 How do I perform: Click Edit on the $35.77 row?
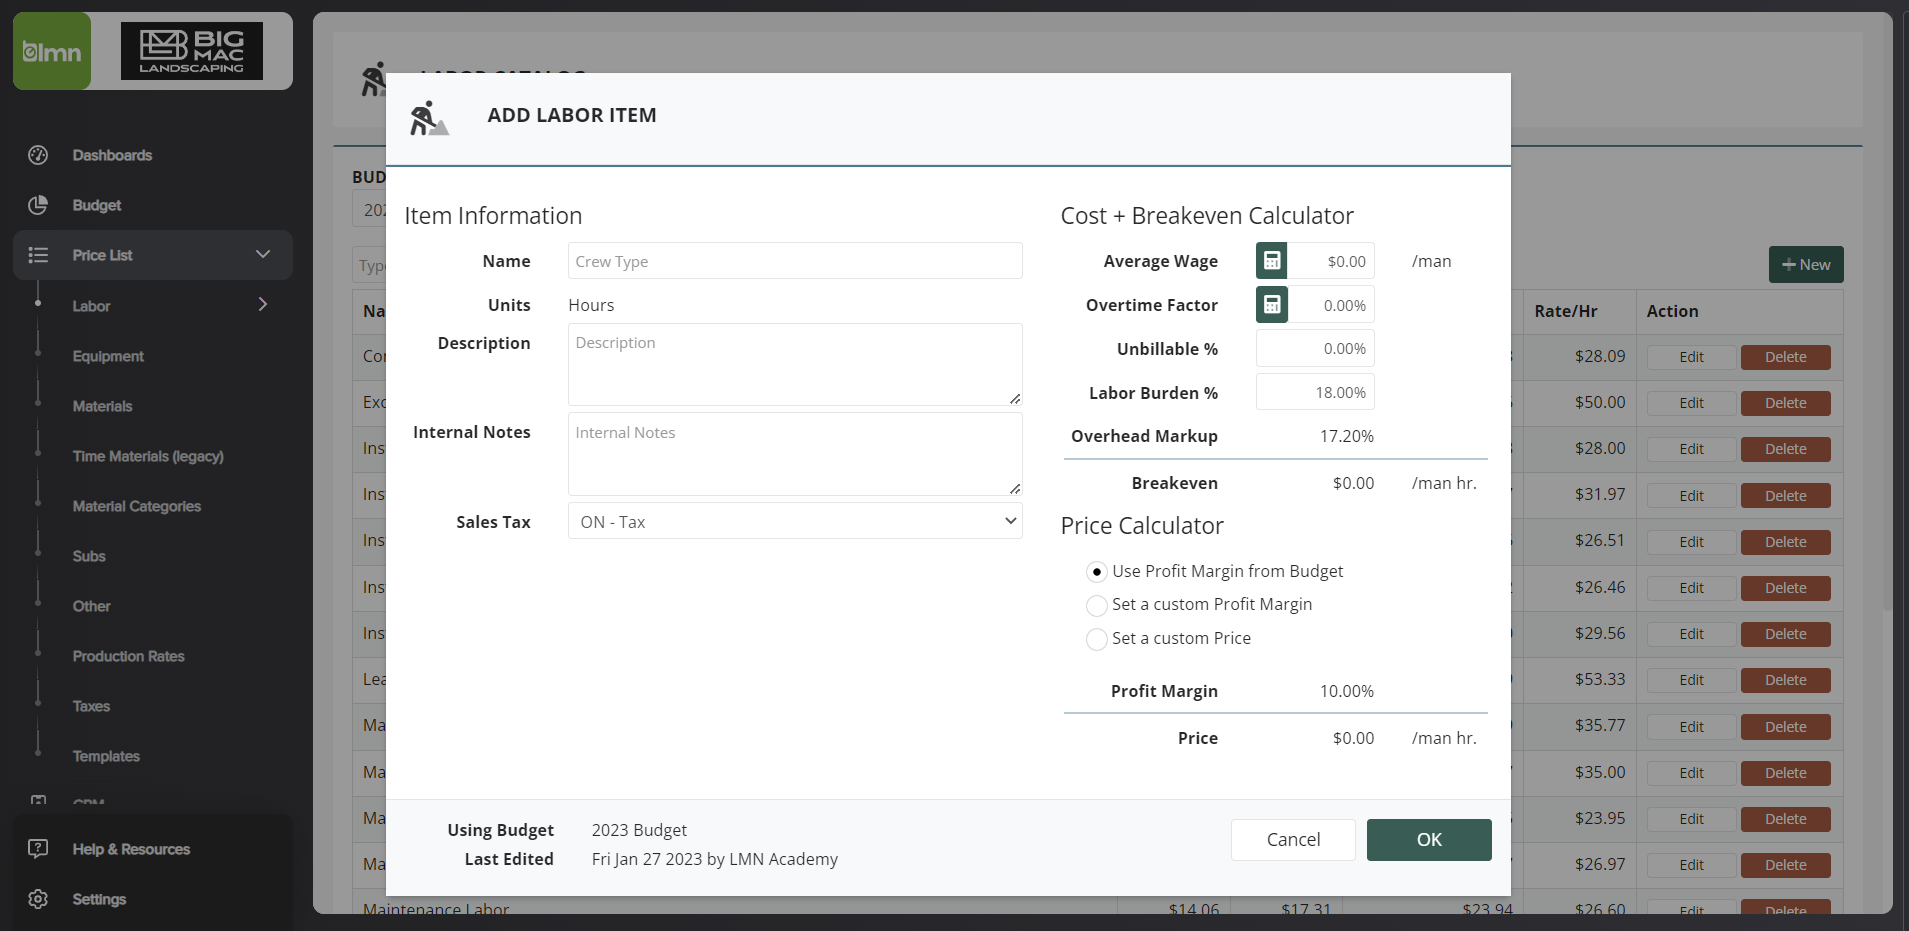click(x=1691, y=727)
